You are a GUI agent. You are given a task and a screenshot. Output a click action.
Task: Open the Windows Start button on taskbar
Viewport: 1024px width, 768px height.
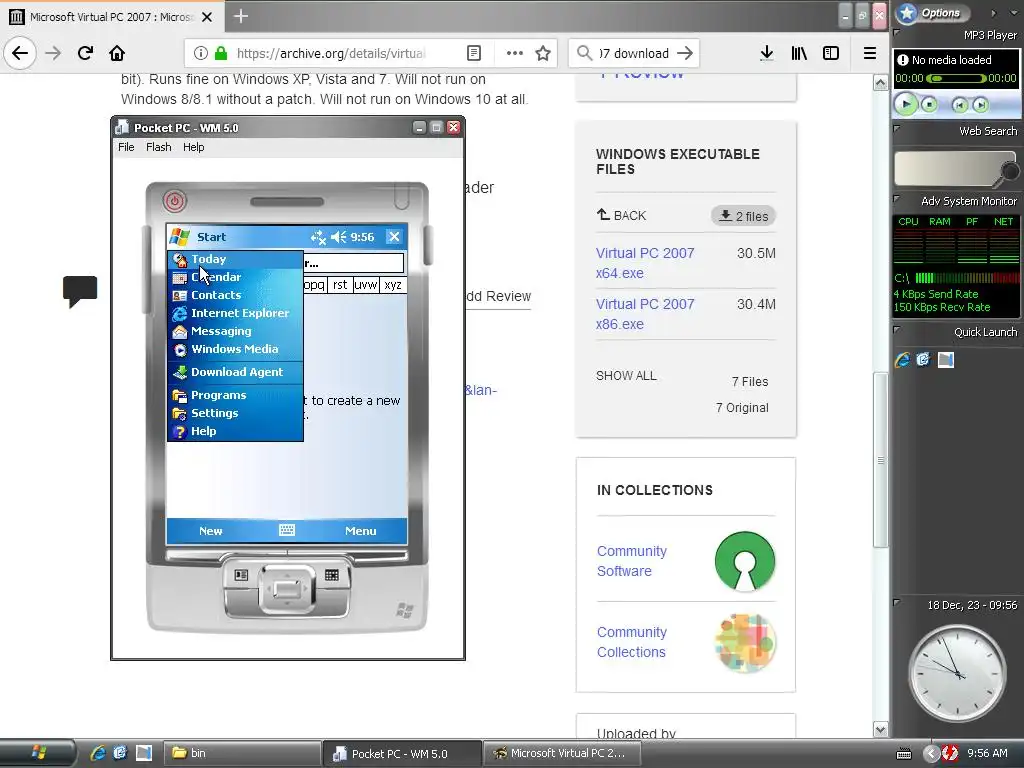click(38, 753)
